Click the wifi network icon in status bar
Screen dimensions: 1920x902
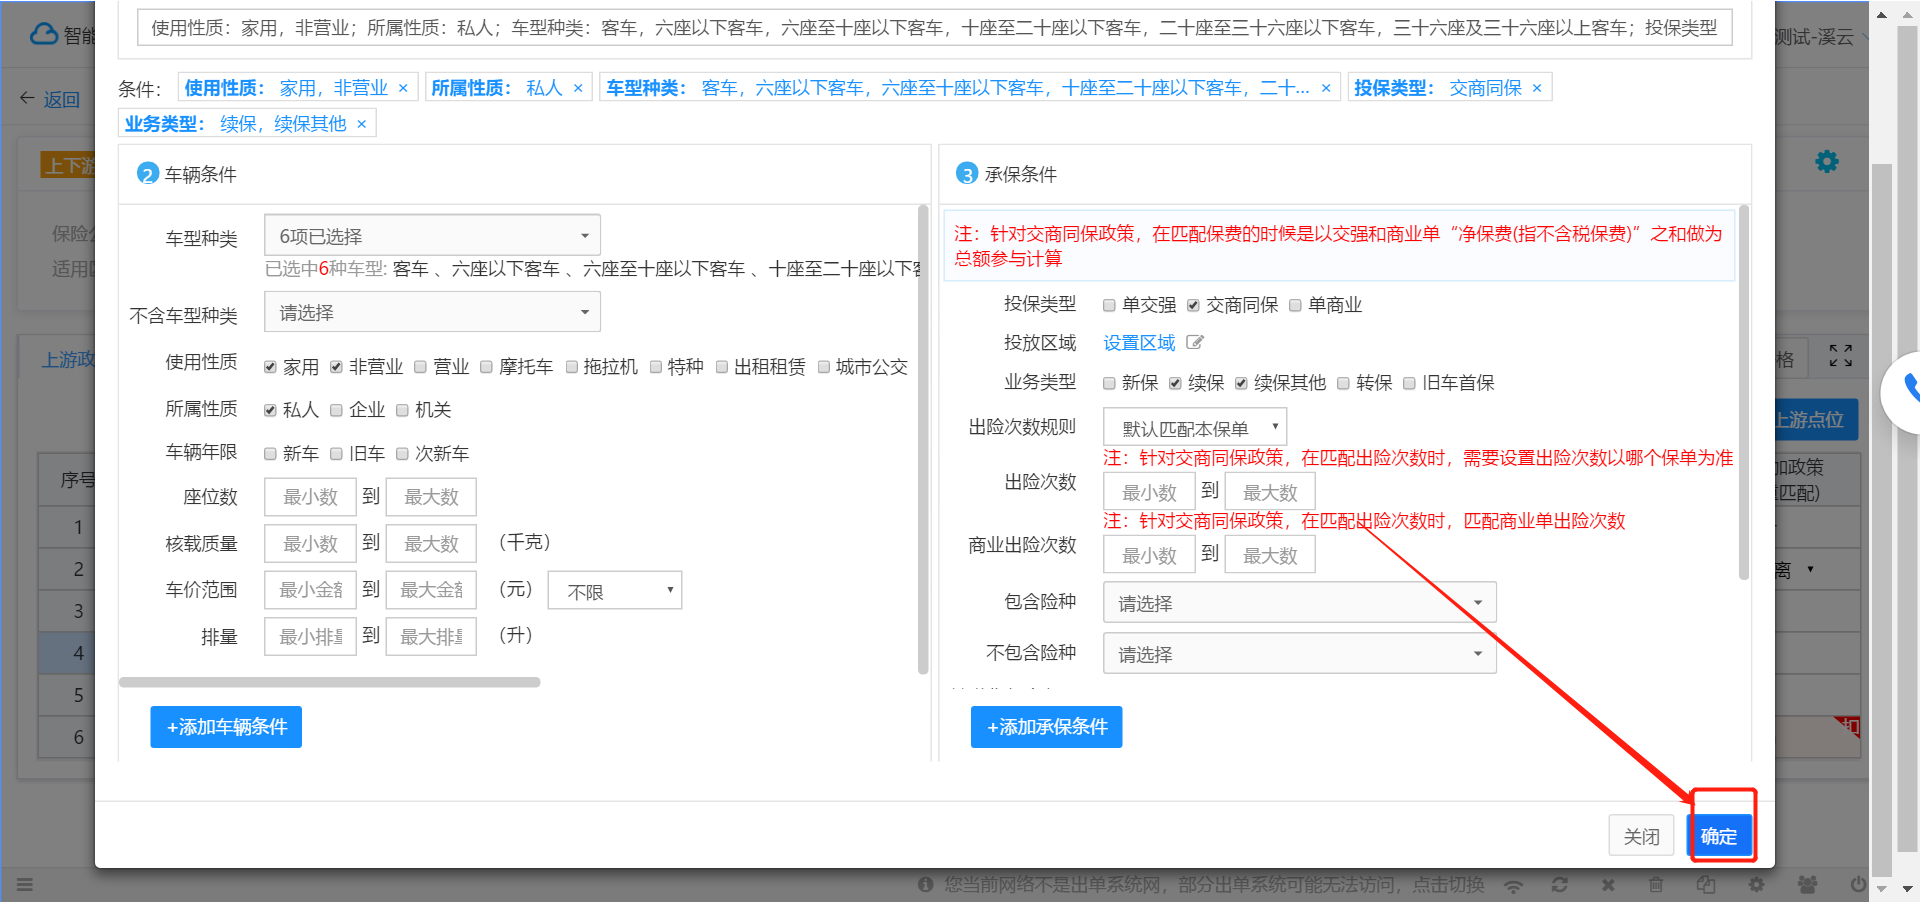(x=1514, y=885)
